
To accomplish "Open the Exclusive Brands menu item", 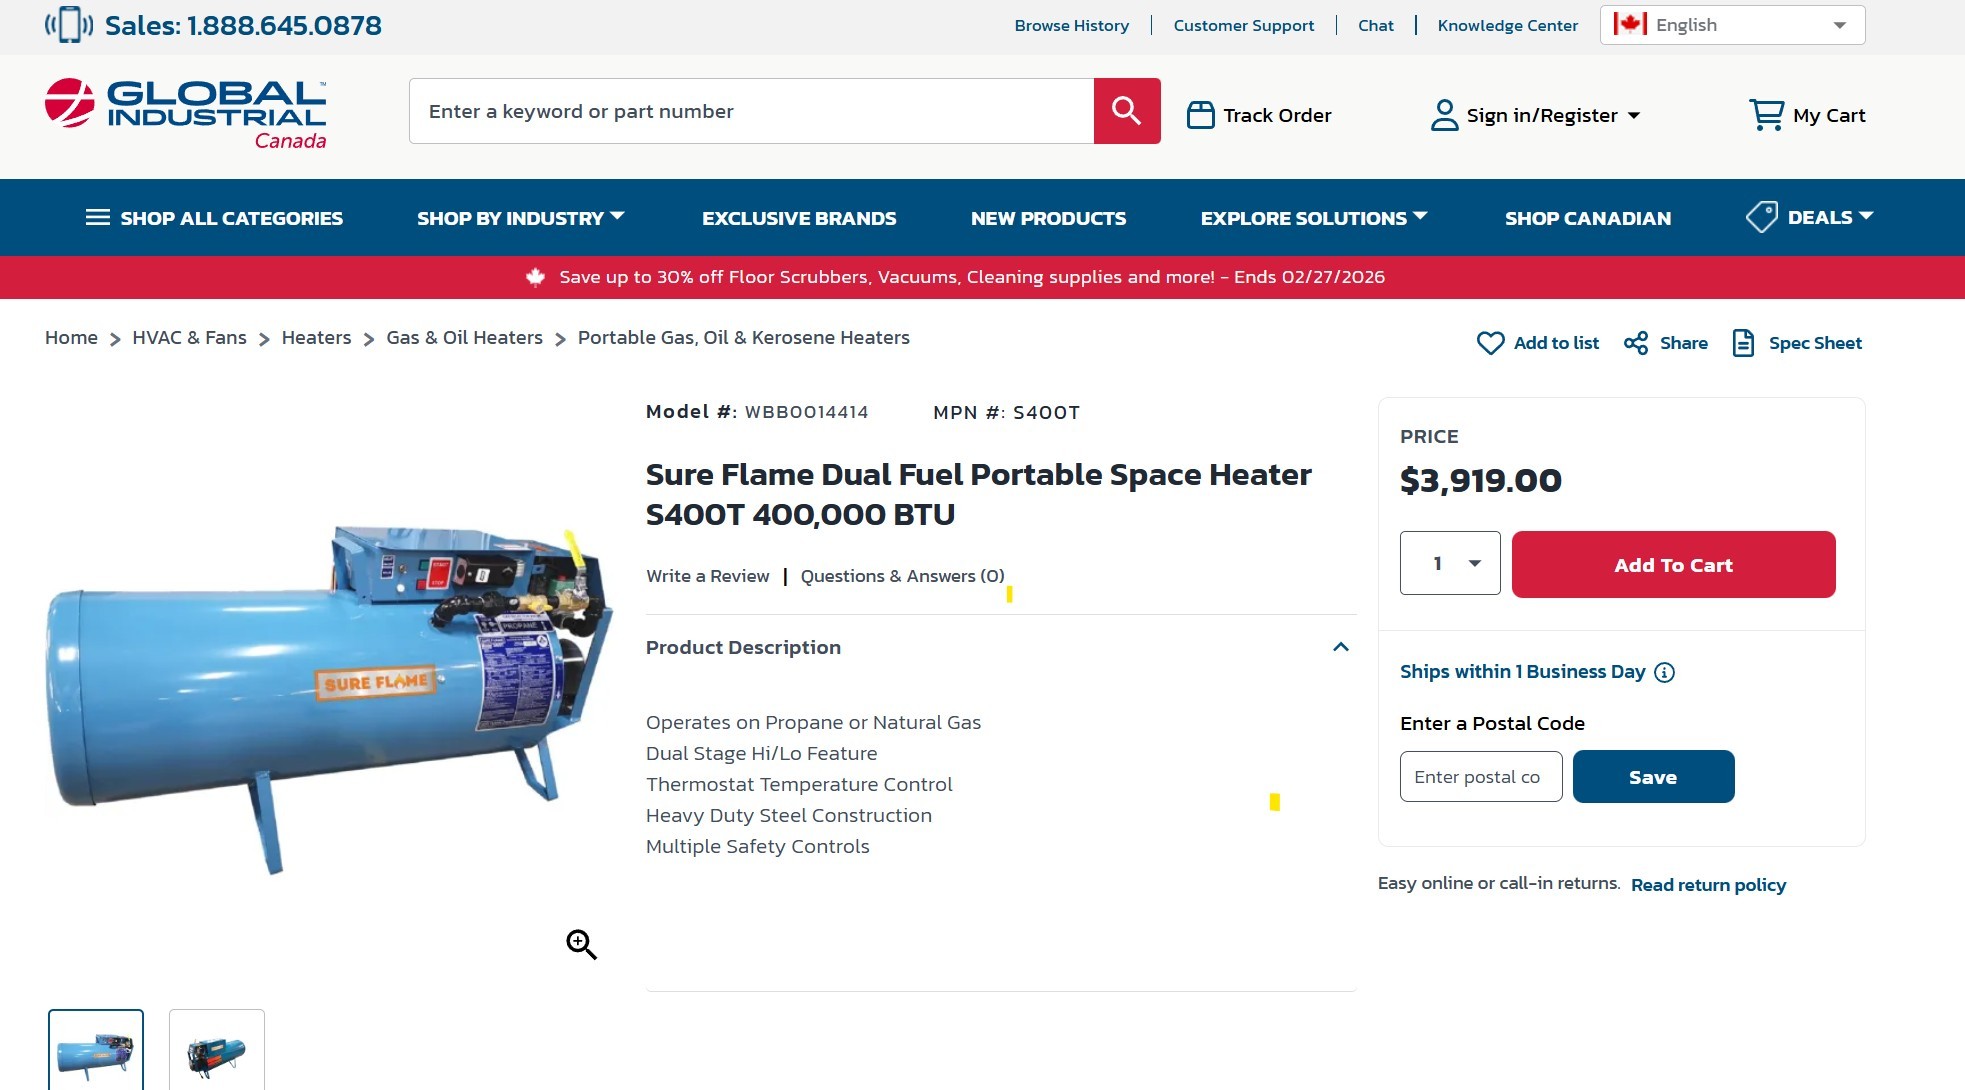I will pos(799,218).
